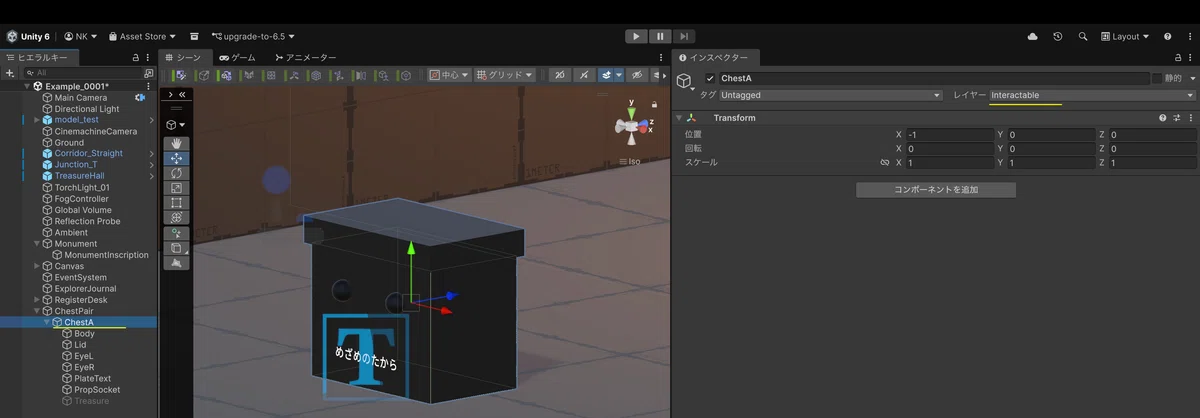Screen dimensions: 1200x418
Task: Pause play mode
Action: click(660, 36)
